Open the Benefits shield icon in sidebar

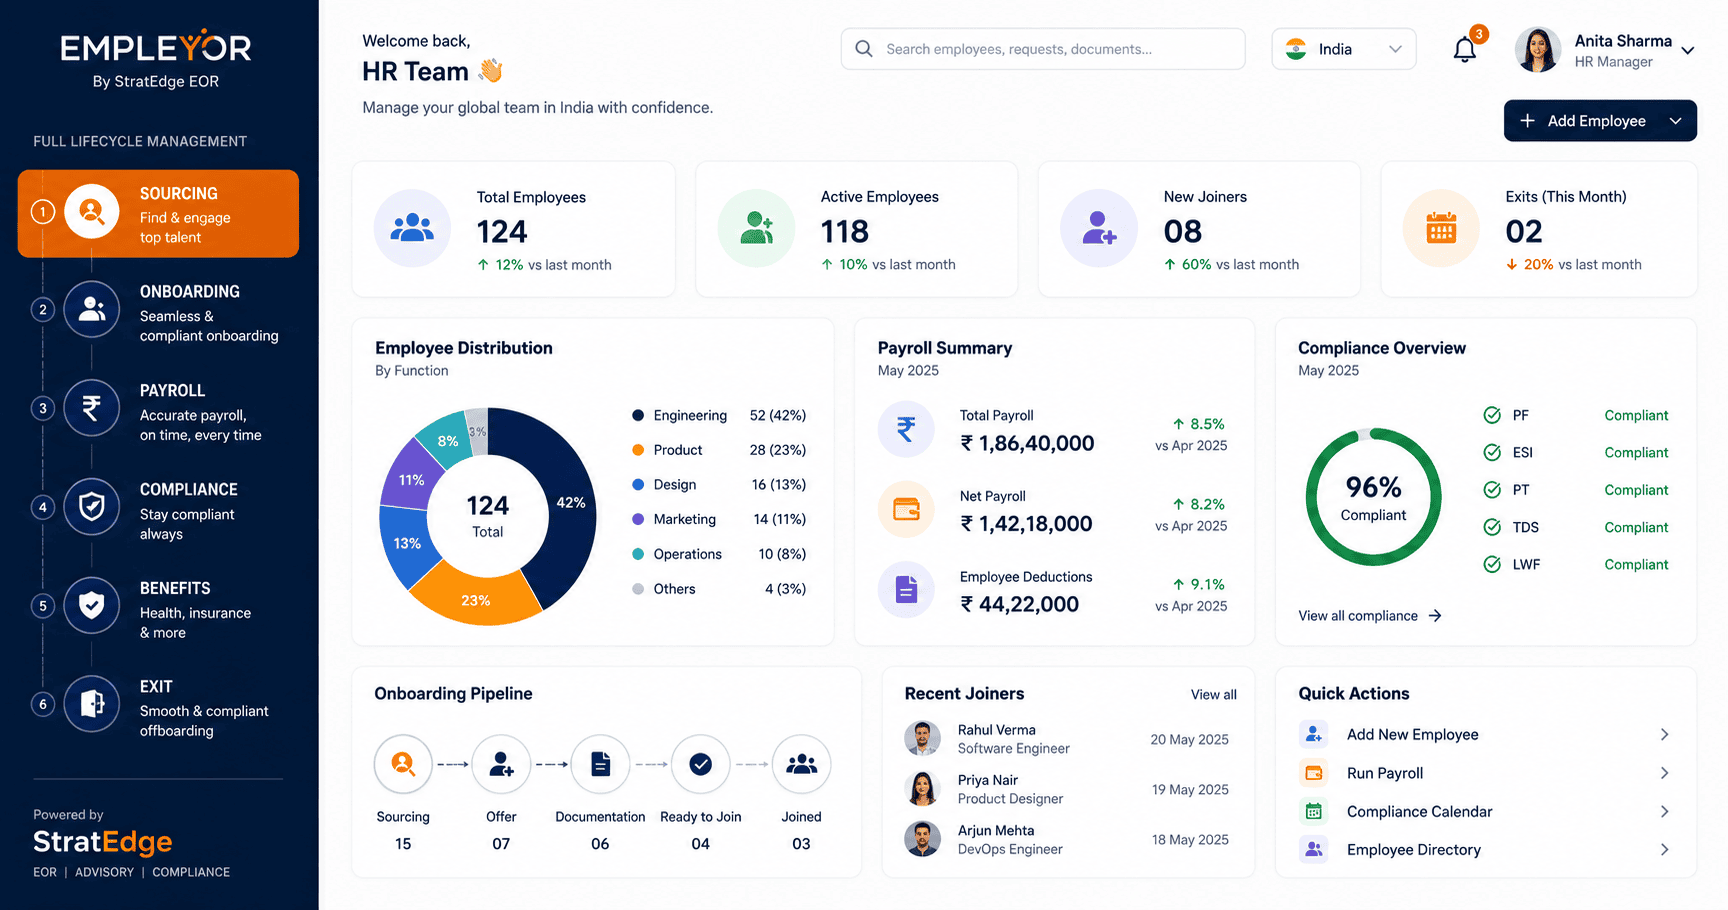pyautogui.click(x=92, y=605)
